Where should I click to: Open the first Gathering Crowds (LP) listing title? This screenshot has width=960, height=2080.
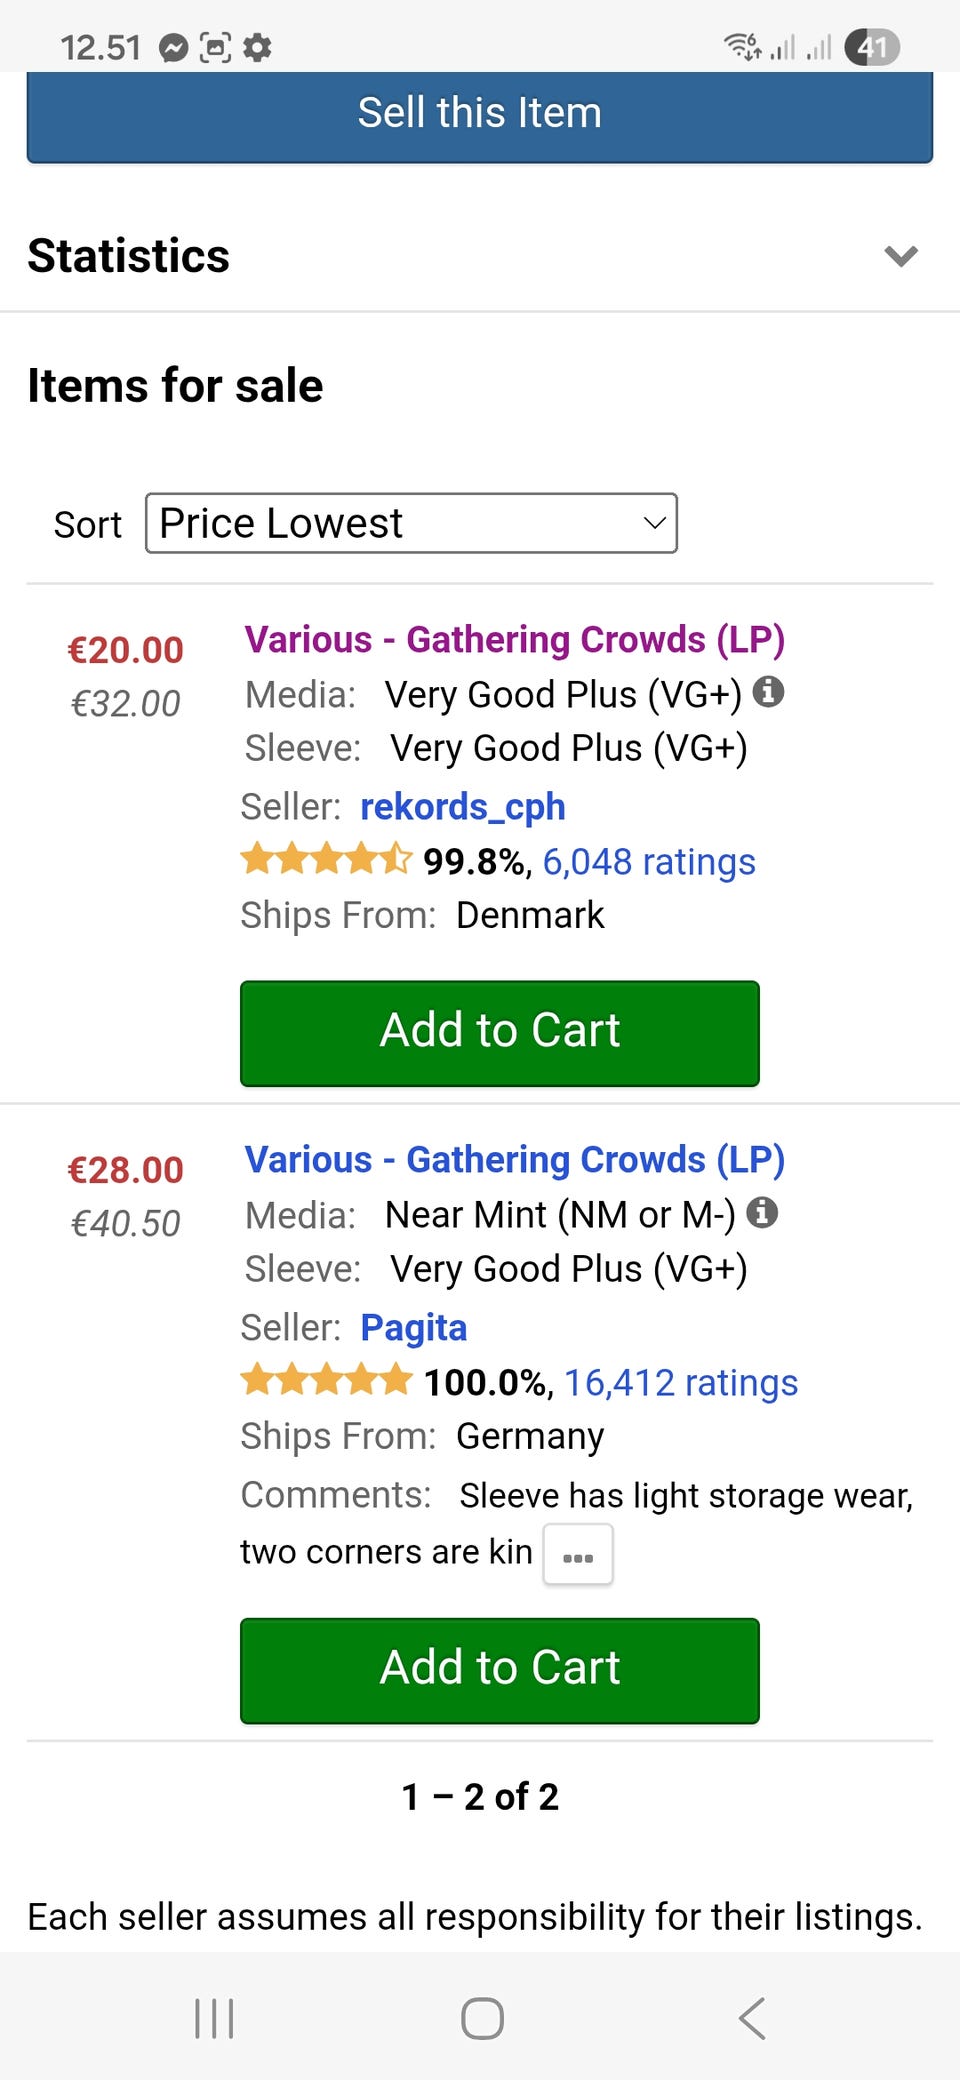pyautogui.click(x=515, y=640)
